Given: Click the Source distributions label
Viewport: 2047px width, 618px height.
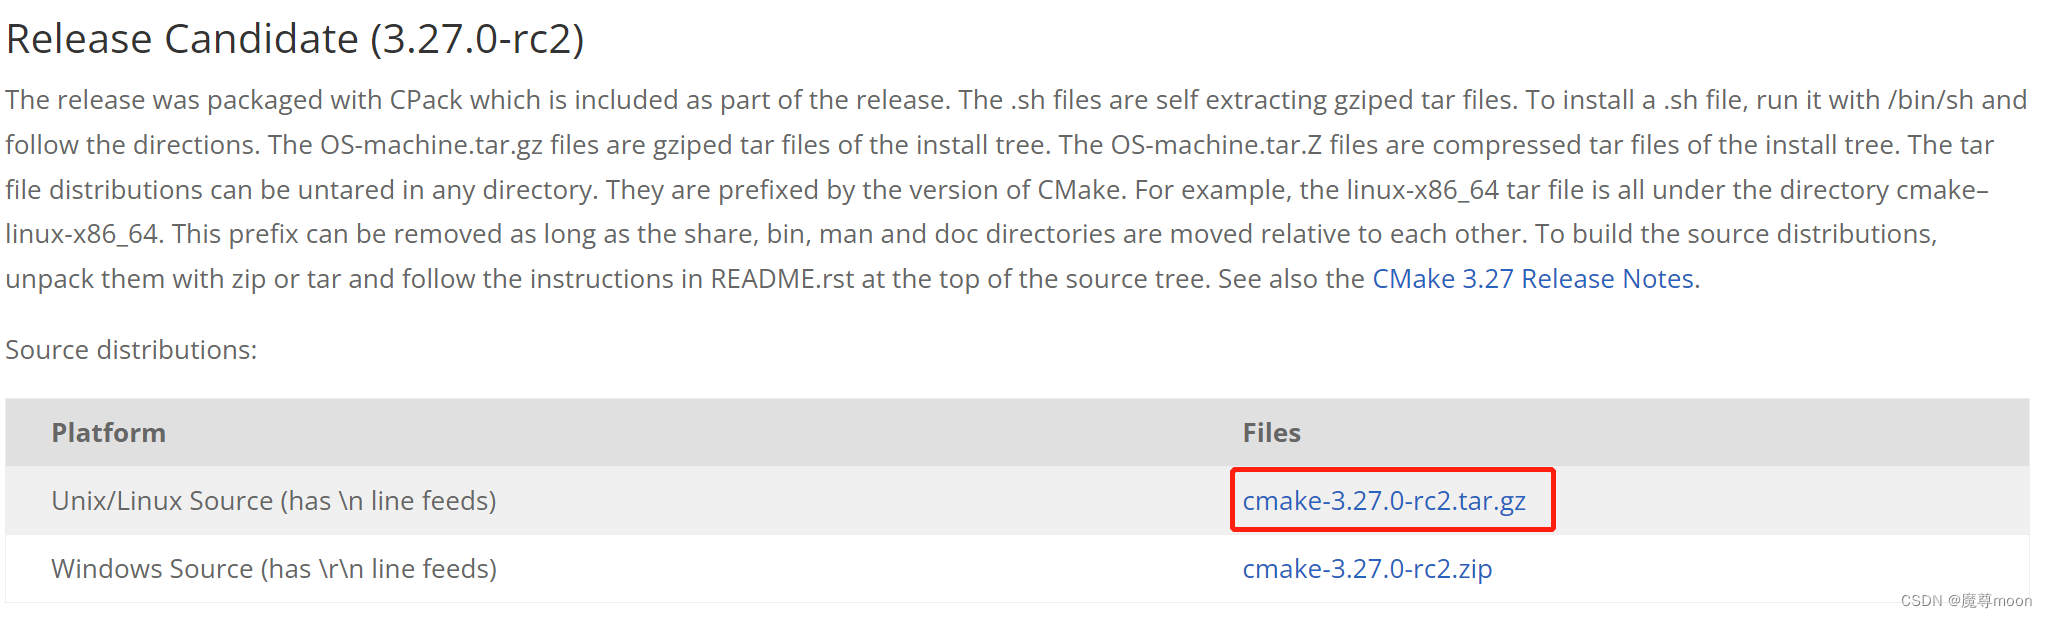Looking at the screenshot, I should click(x=129, y=350).
